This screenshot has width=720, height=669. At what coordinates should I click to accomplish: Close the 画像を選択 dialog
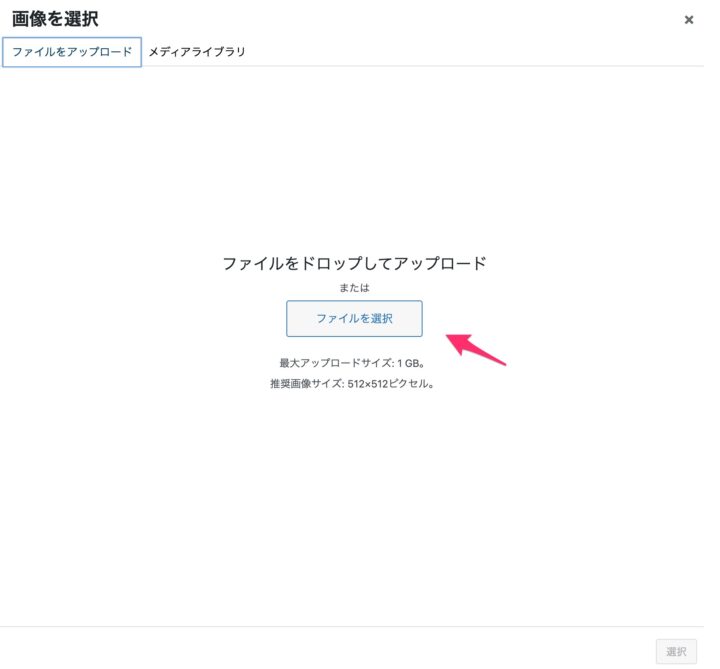pyautogui.click(x=688, y=20)
